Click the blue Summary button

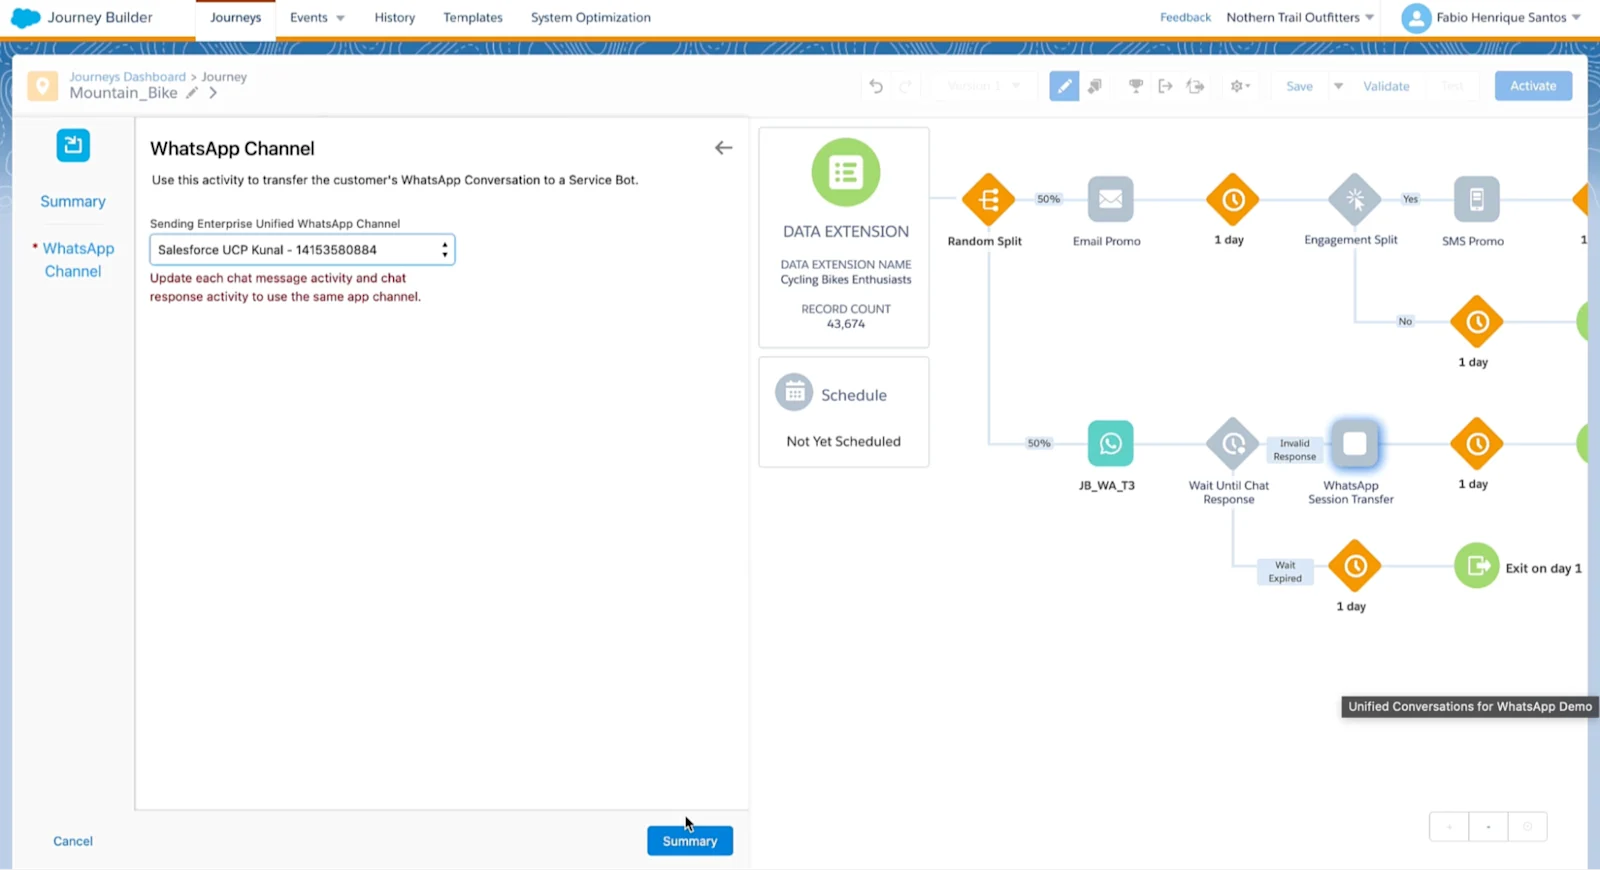(690, 841)
